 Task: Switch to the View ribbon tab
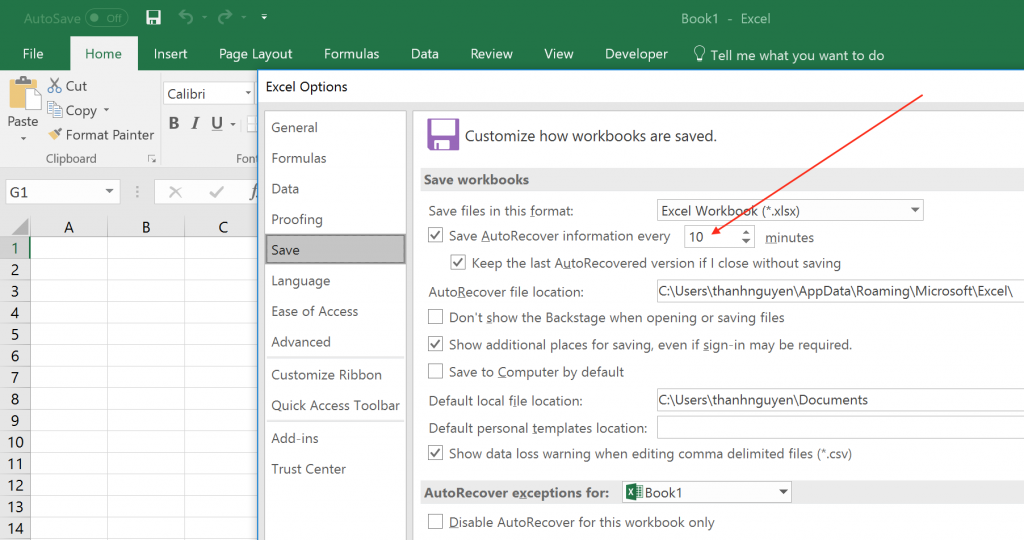coord(558,54)
